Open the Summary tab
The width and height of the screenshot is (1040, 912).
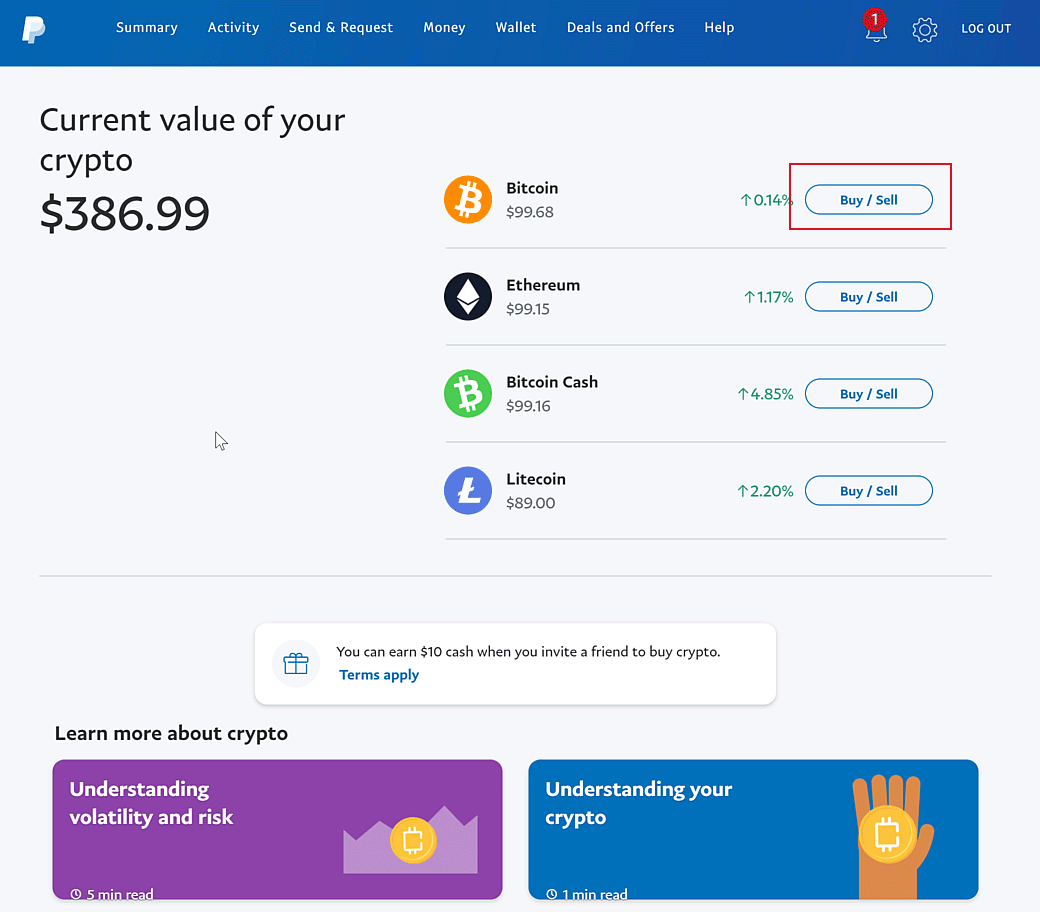coord(147,27)
